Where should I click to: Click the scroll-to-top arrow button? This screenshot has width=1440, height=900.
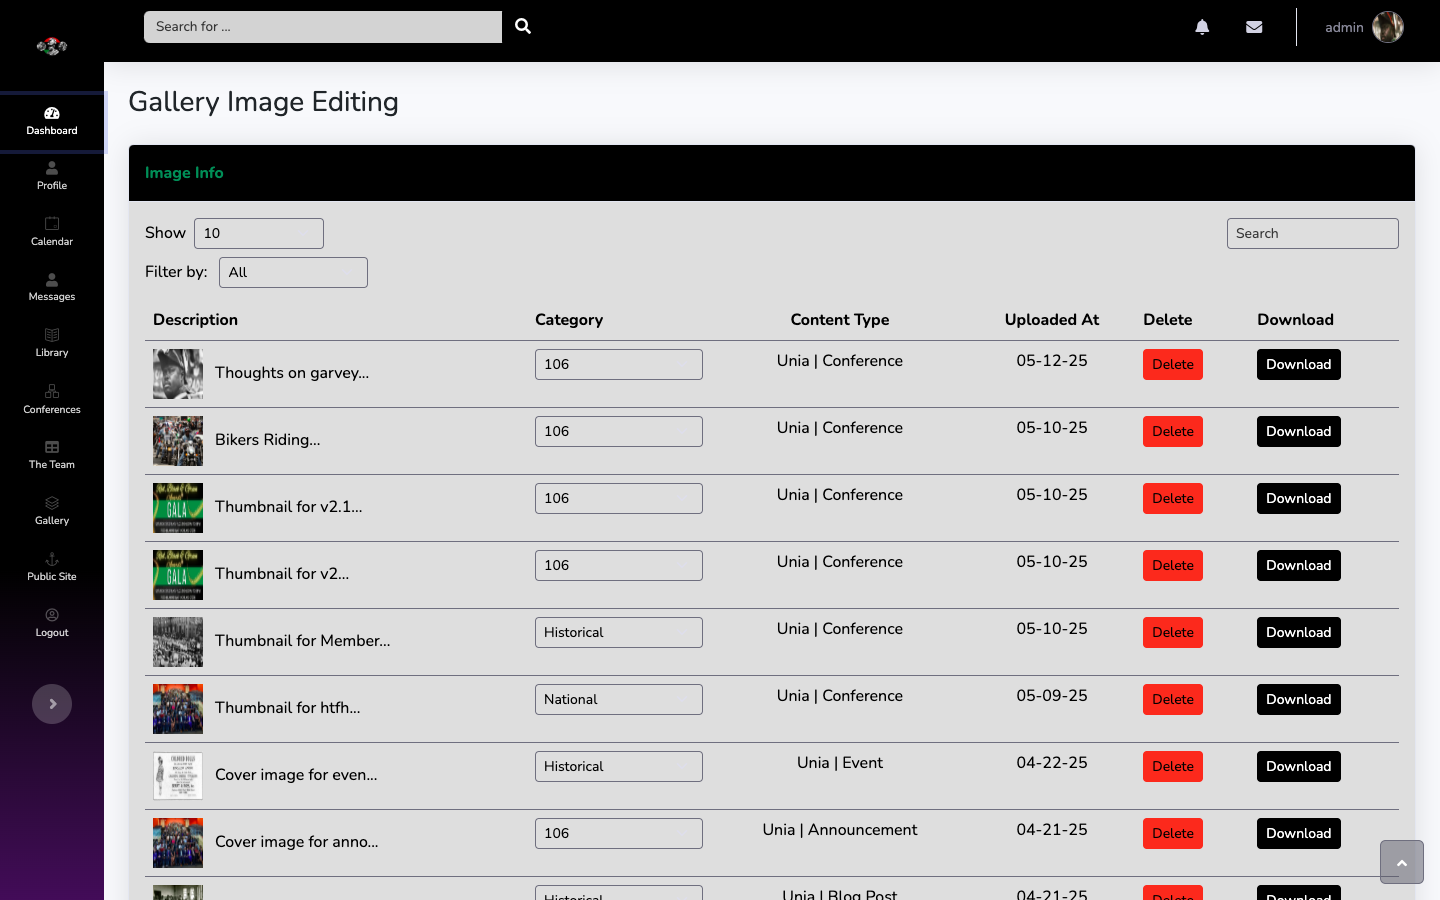[1401, 862]
